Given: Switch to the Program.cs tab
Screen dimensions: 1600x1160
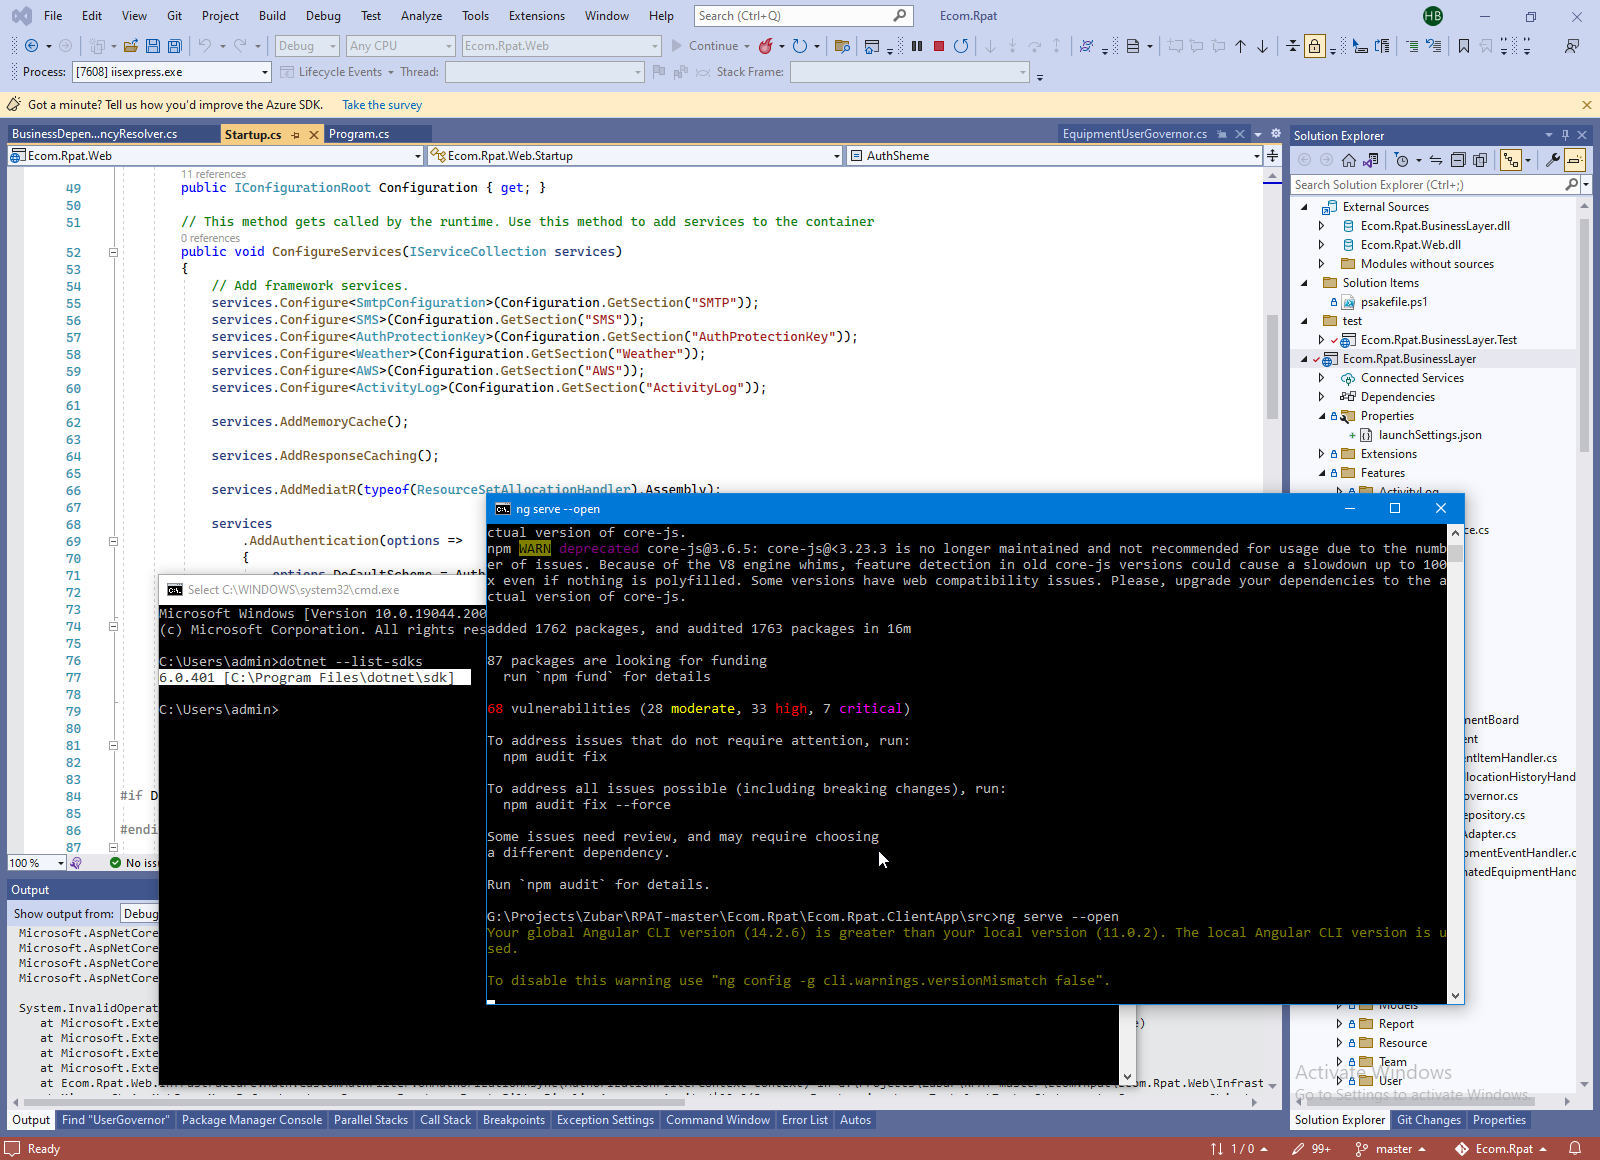Looking at the screenshot, I should coord(359,134).
